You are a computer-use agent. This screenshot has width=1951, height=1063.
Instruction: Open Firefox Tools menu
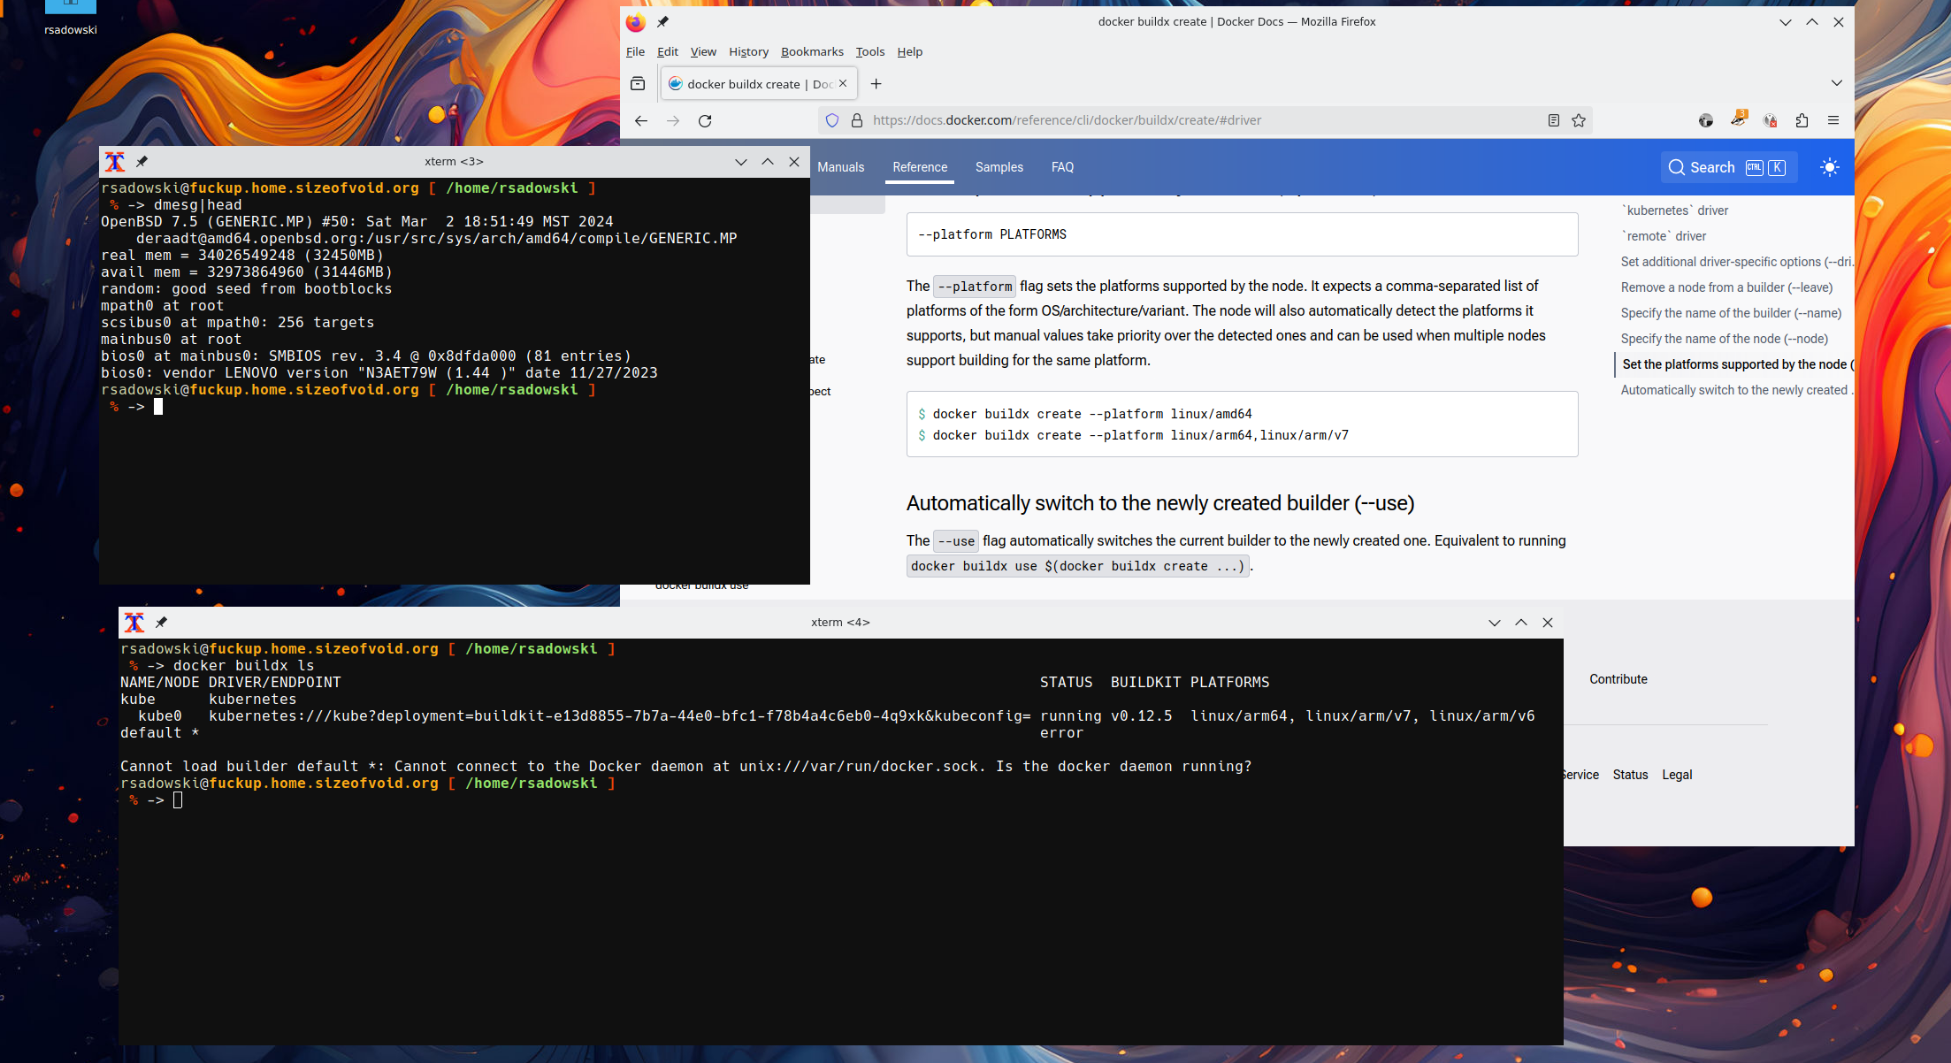click(x=870, y=52)
